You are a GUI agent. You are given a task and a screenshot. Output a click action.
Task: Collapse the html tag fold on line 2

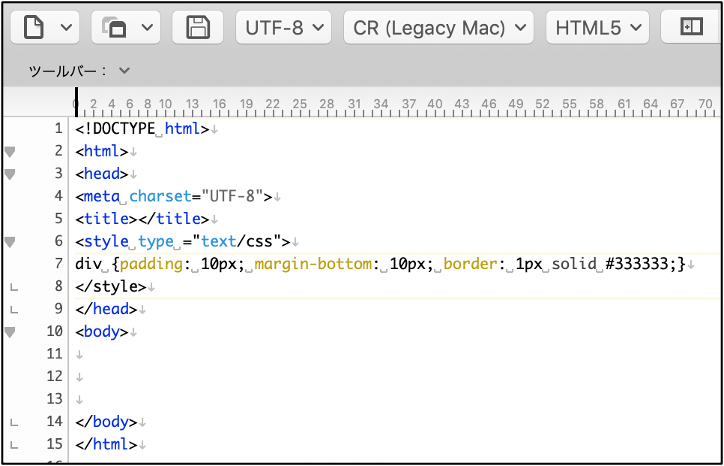pos(11,151)
